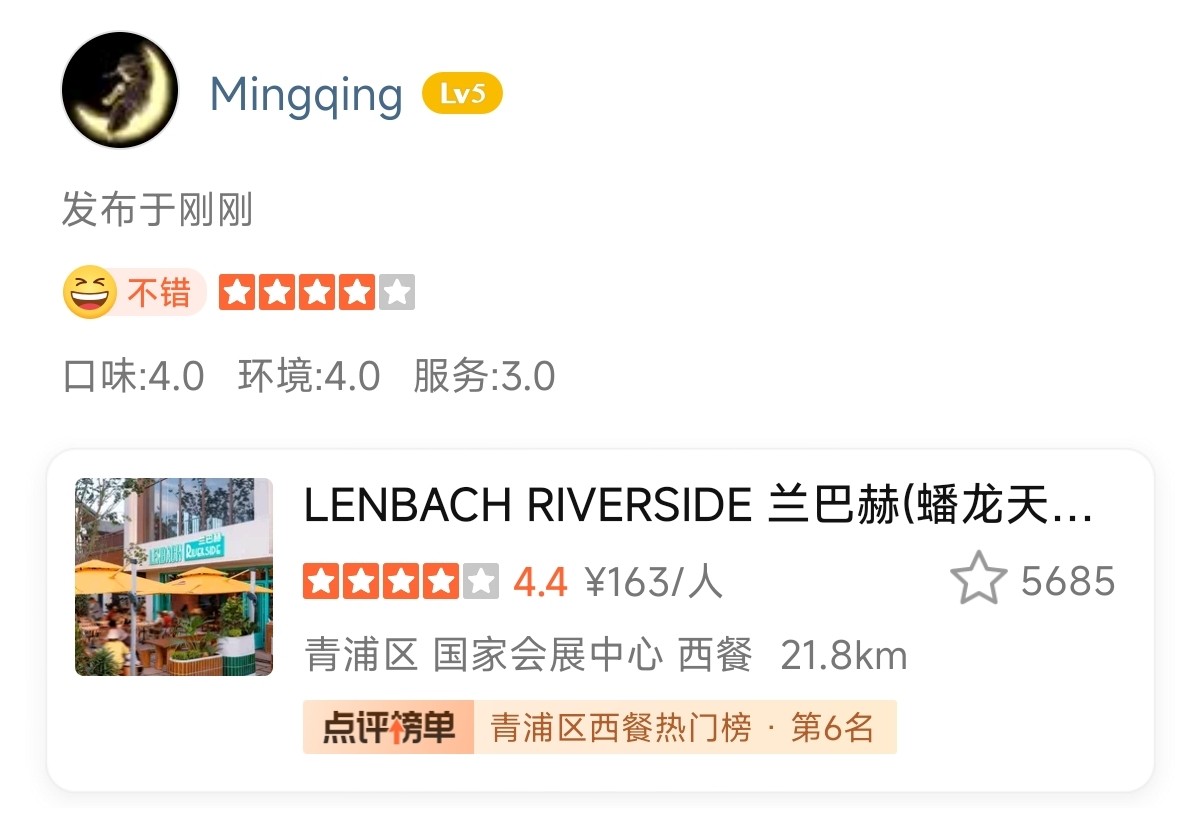
Task: Tap the 不错 rating label
Action: tap(158, 293)
